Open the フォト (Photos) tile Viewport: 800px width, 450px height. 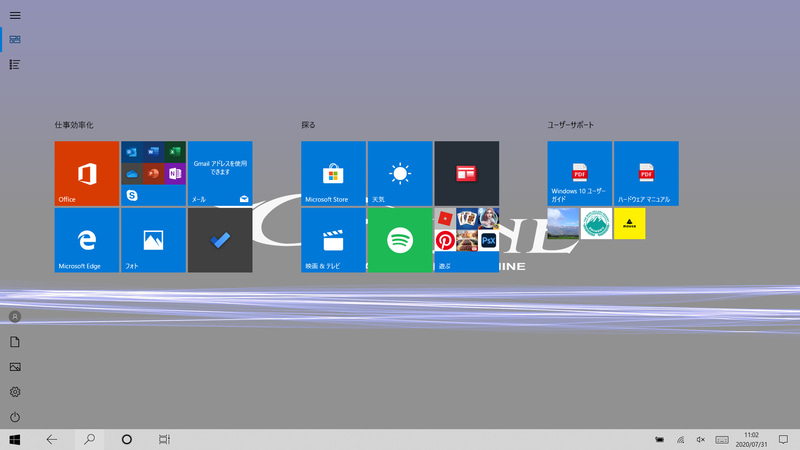153,240
